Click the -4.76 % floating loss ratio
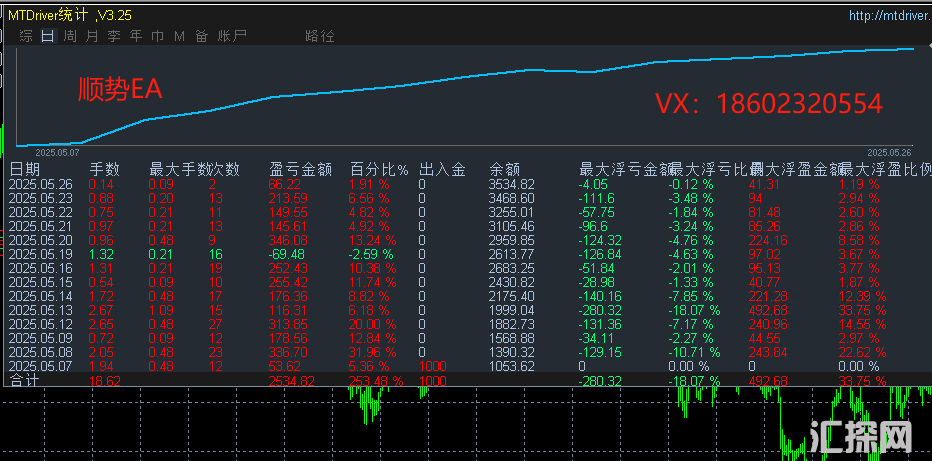The width and height of the screenshot is (932, 461). (x=690, y=240)
